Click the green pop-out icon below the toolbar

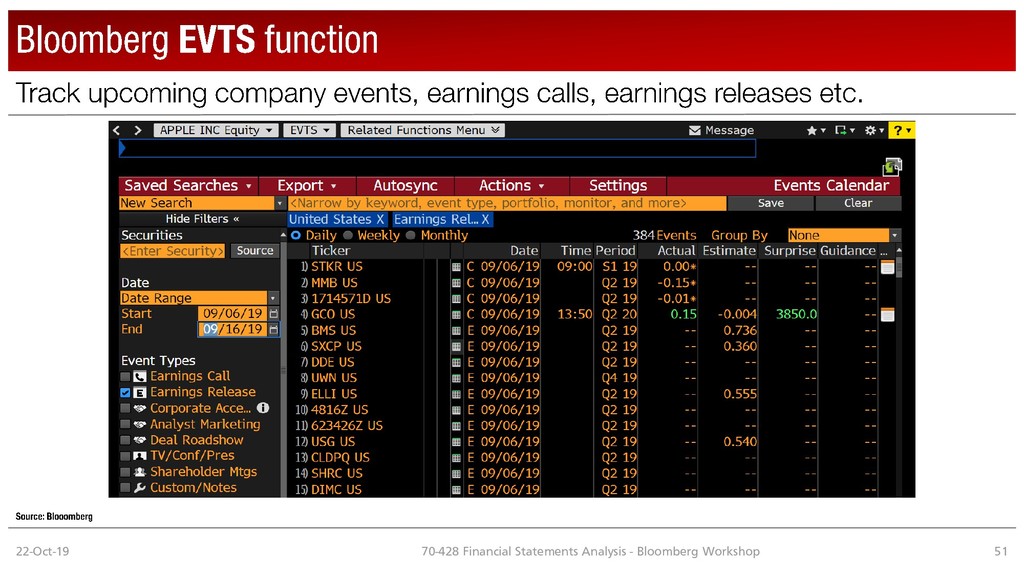pos(892,167)
